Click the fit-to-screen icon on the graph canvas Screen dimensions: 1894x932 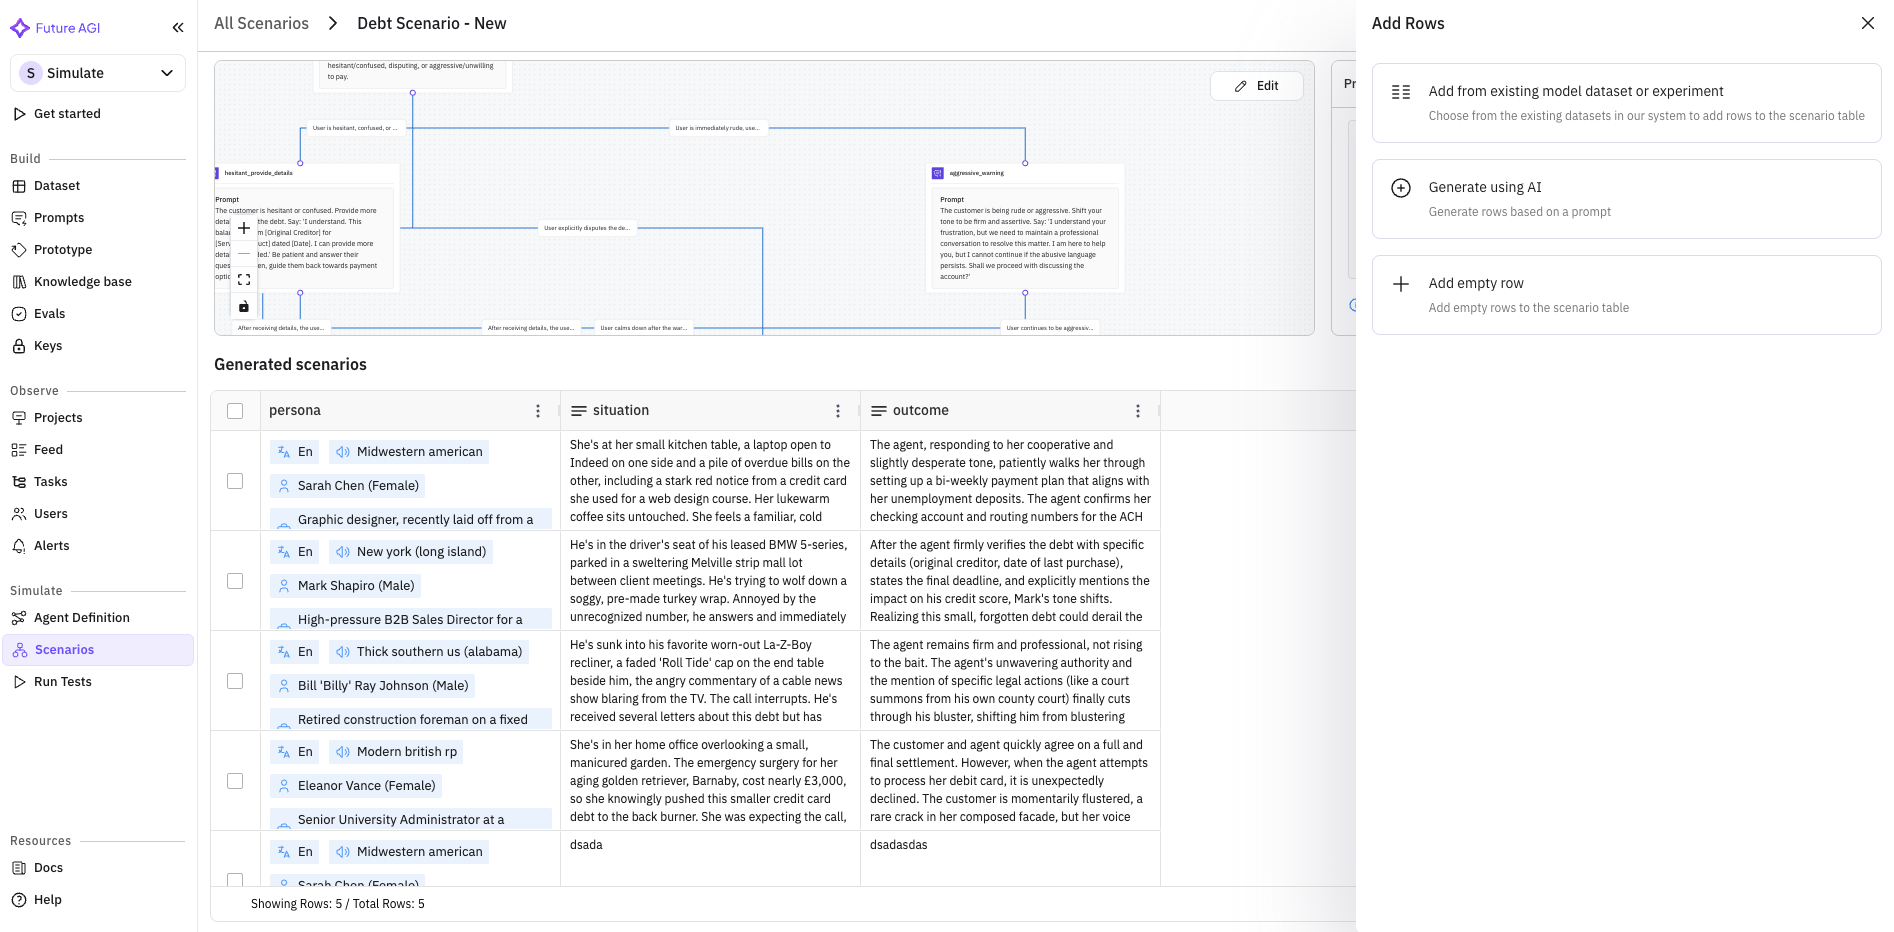pyautogui.click(x=244, y=280)
